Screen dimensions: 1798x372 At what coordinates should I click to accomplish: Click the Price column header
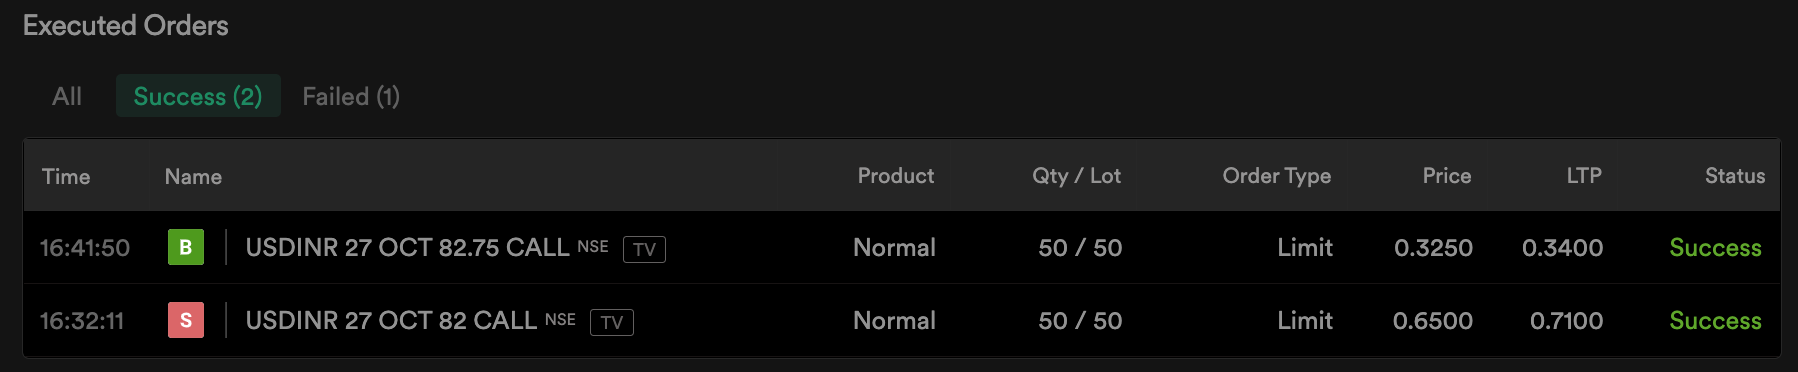tap(1447, 175)
